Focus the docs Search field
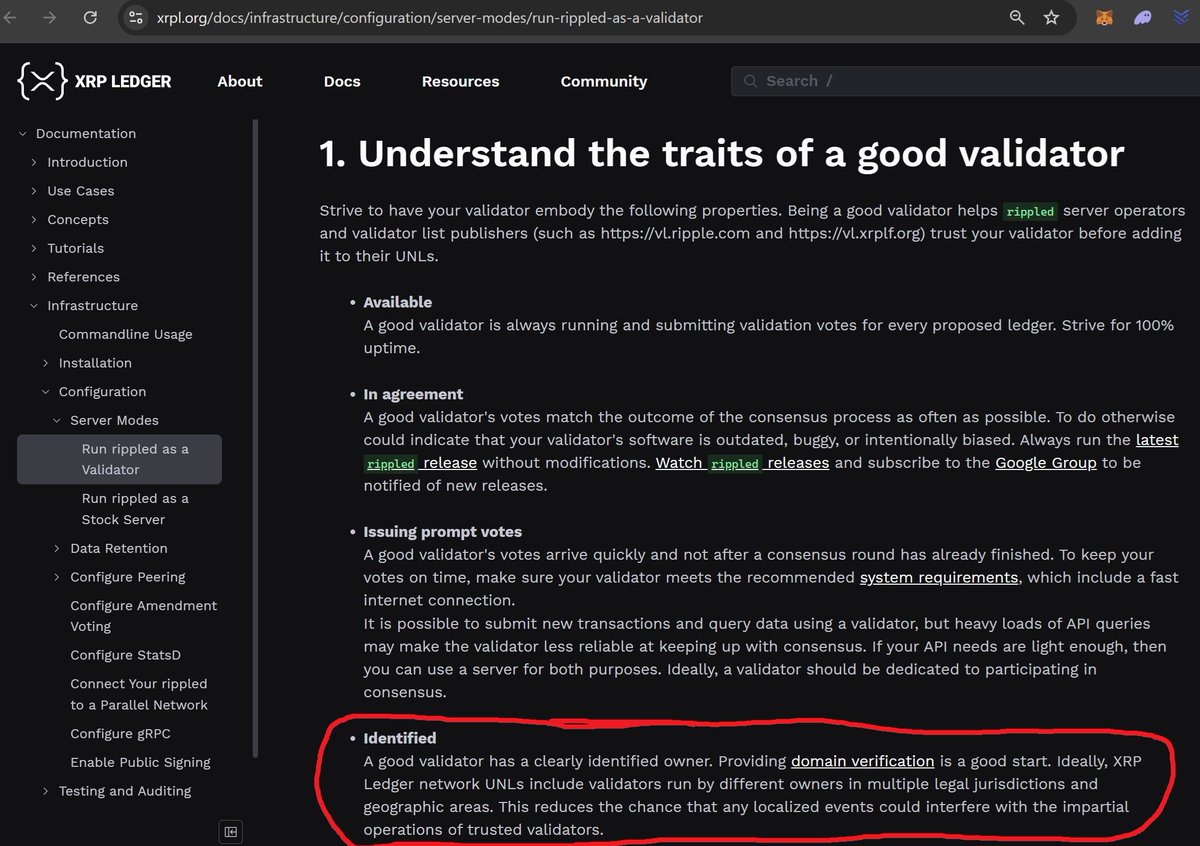Viewport: 1200px width, 846px height. click(x=965, y=81)
